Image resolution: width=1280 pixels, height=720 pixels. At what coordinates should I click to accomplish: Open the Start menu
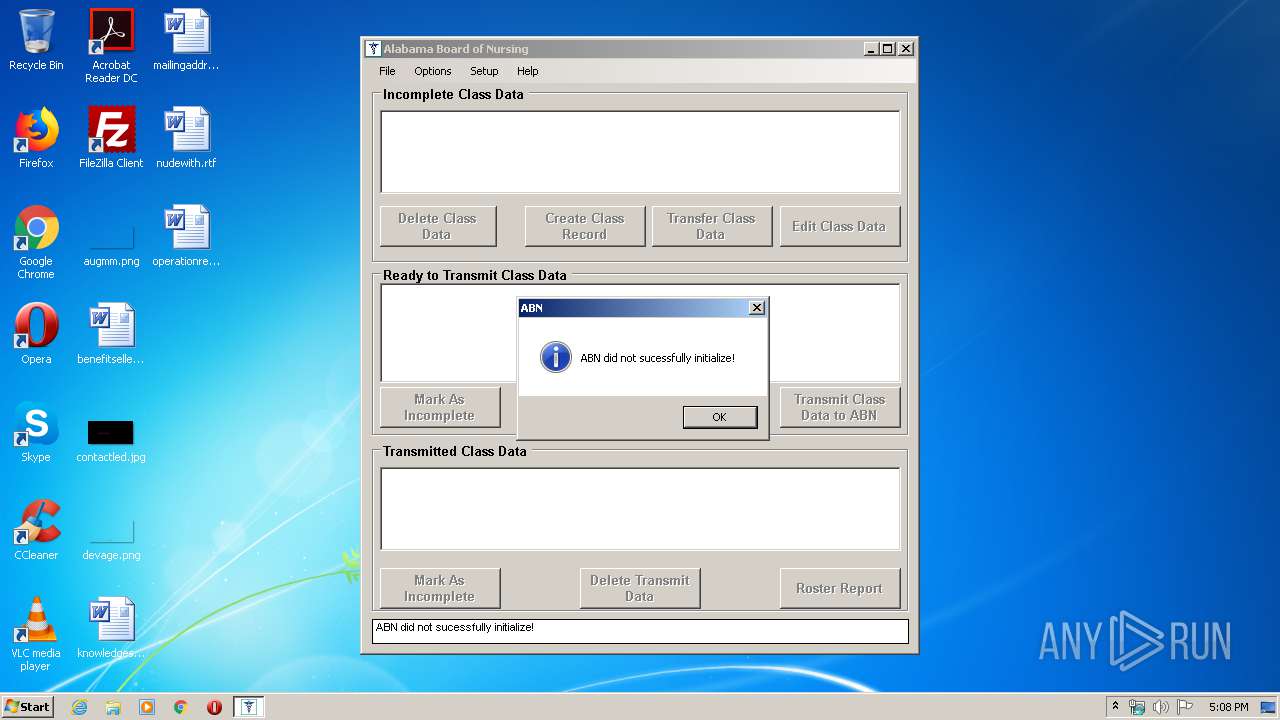pyautogui.click(x=28, y=707)
